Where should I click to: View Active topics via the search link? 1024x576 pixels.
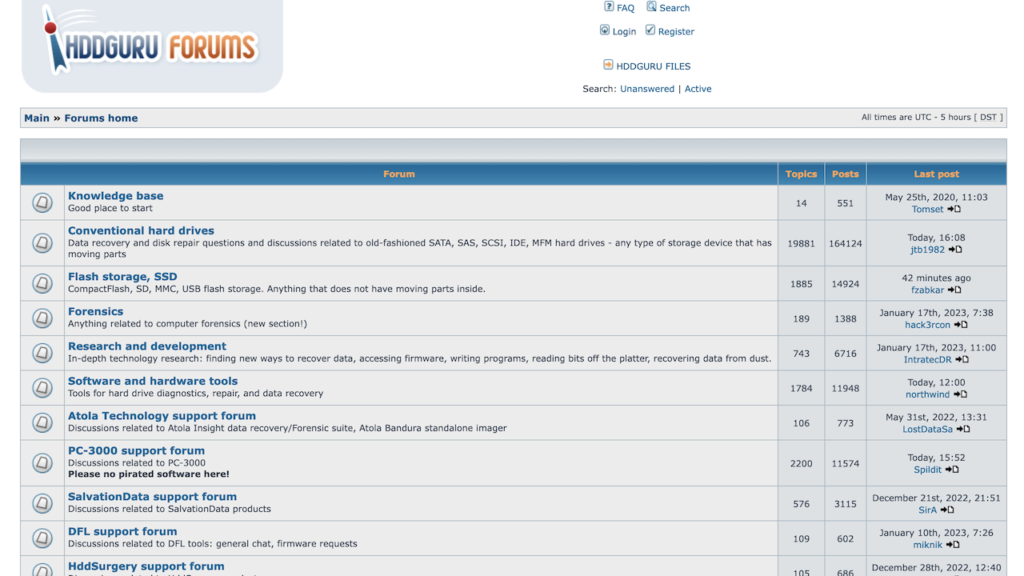697,88
